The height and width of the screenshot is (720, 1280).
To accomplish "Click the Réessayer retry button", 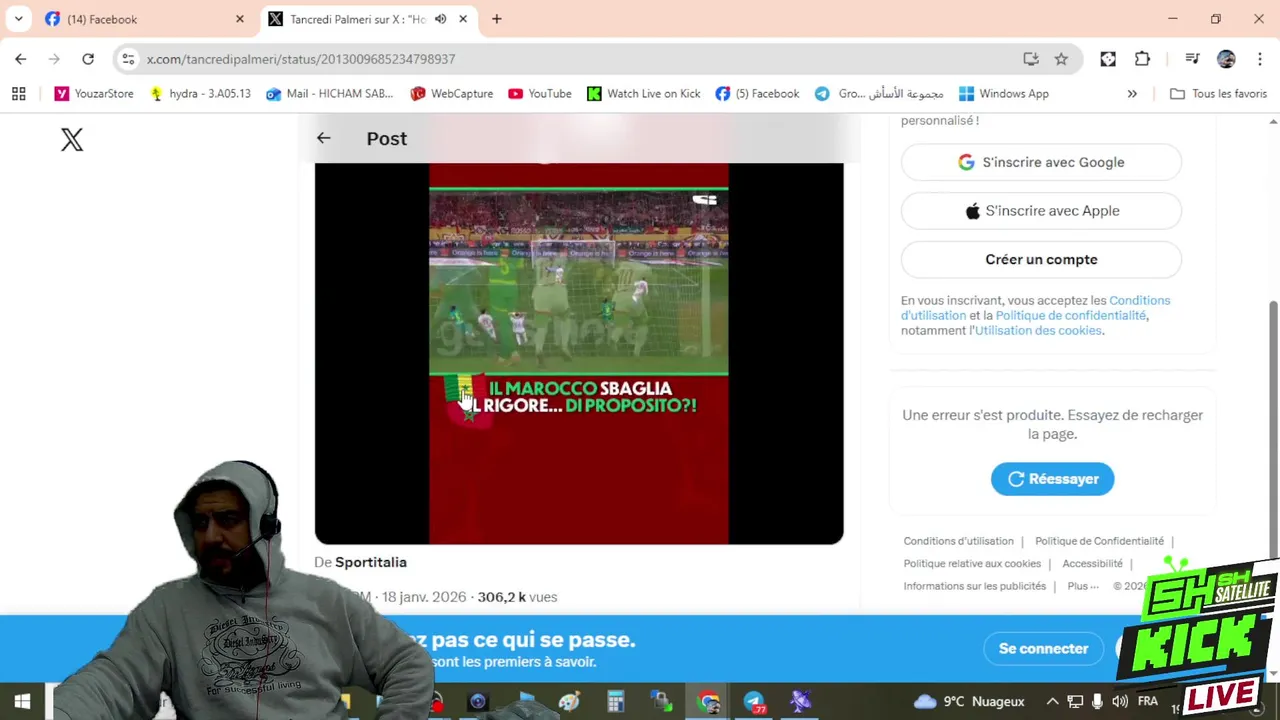I will click(1052, 479).
